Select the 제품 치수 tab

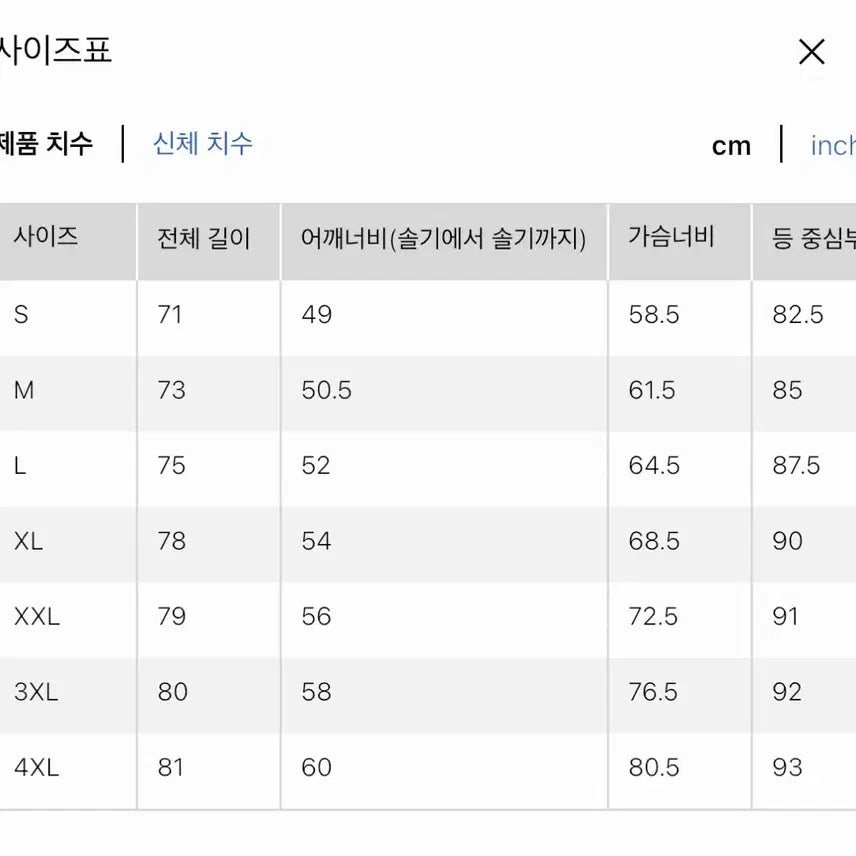46,144
